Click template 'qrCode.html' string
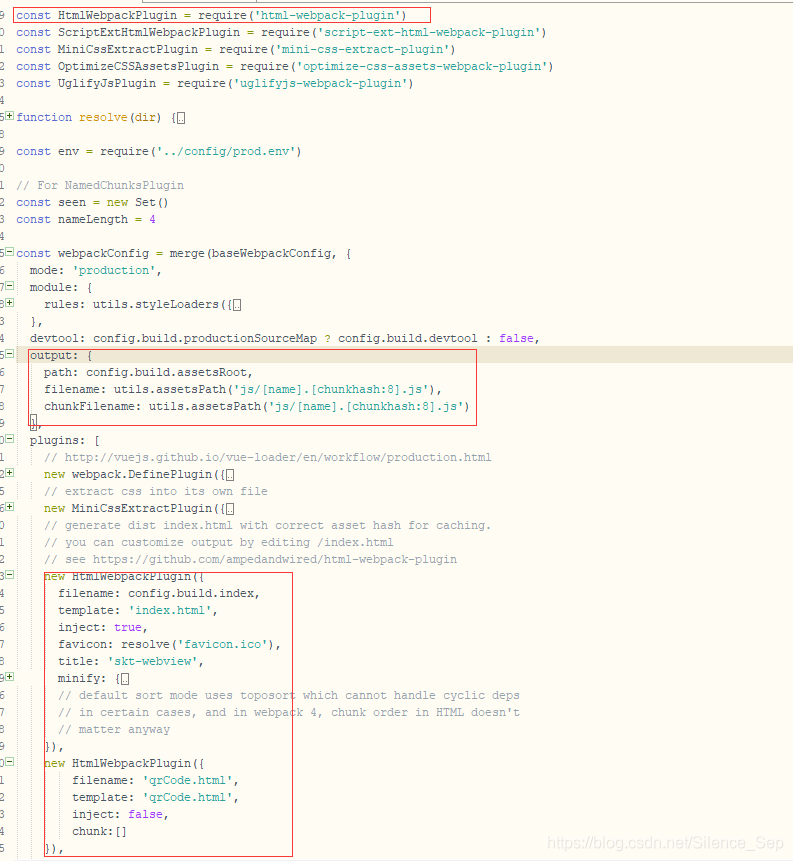Viewport: 793px width, 861px height. tap(187, 798)
